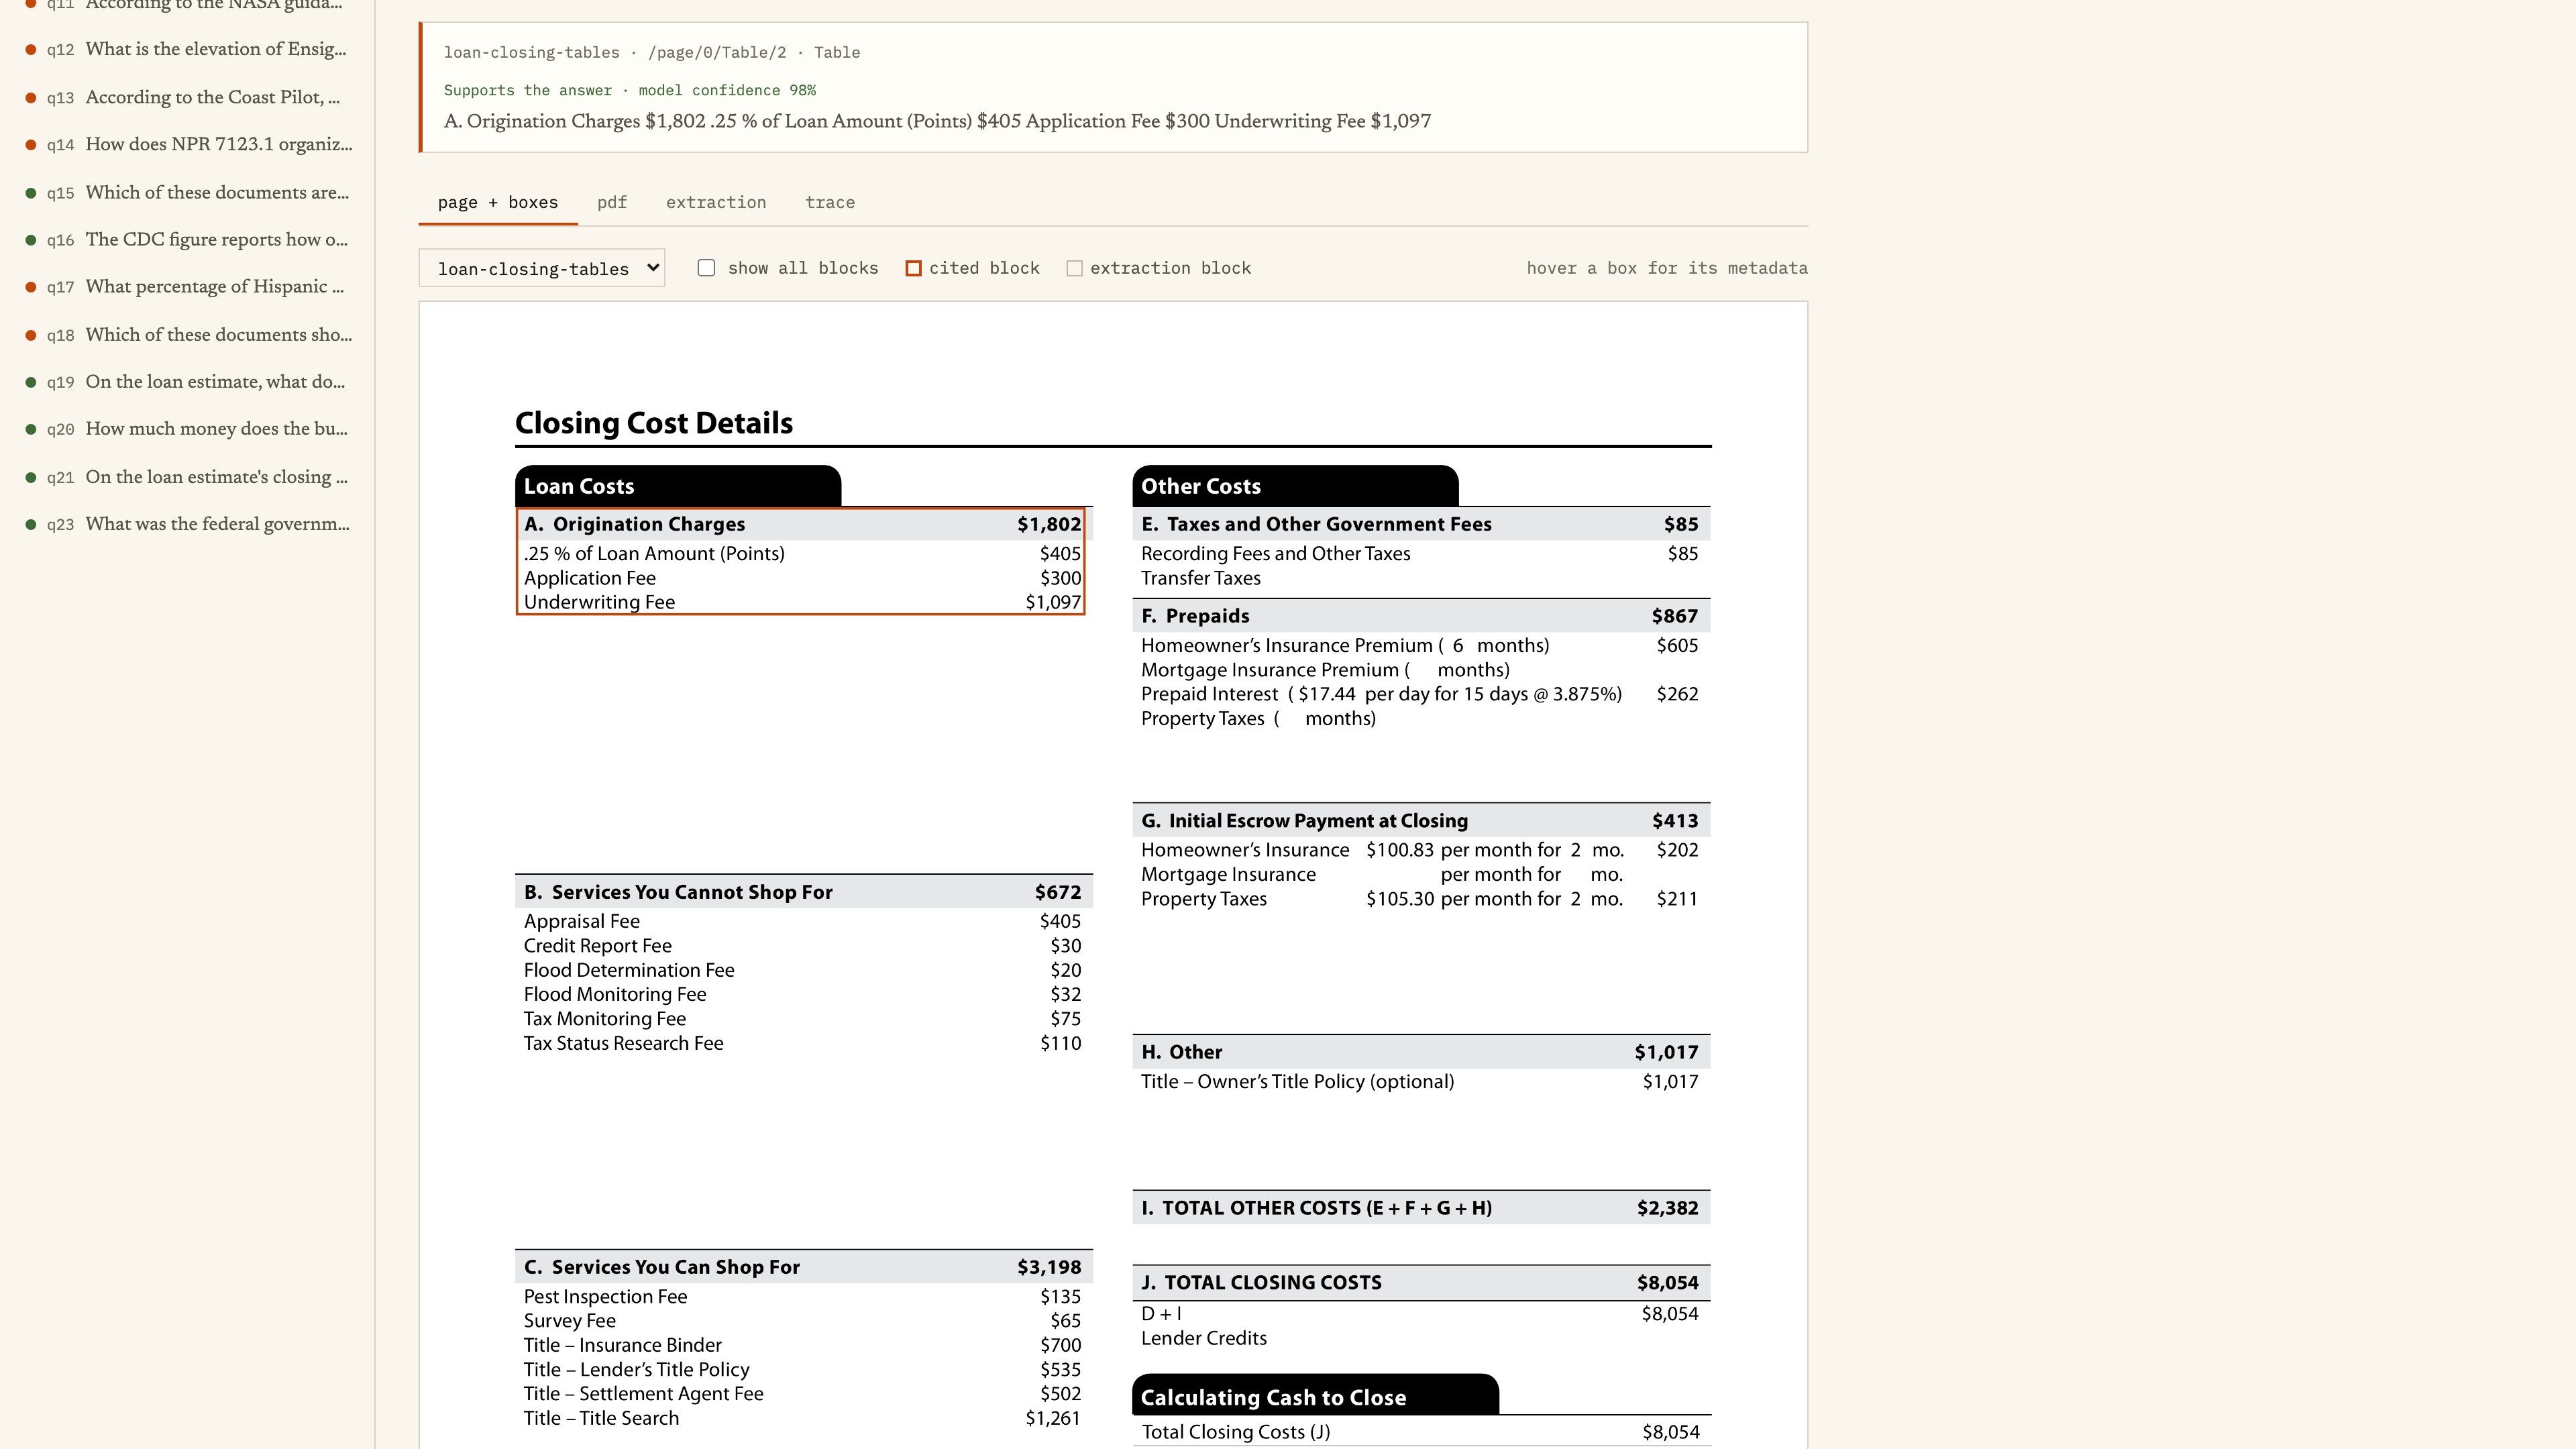Click the 'Pest Inspection Fee' row

803,1296
